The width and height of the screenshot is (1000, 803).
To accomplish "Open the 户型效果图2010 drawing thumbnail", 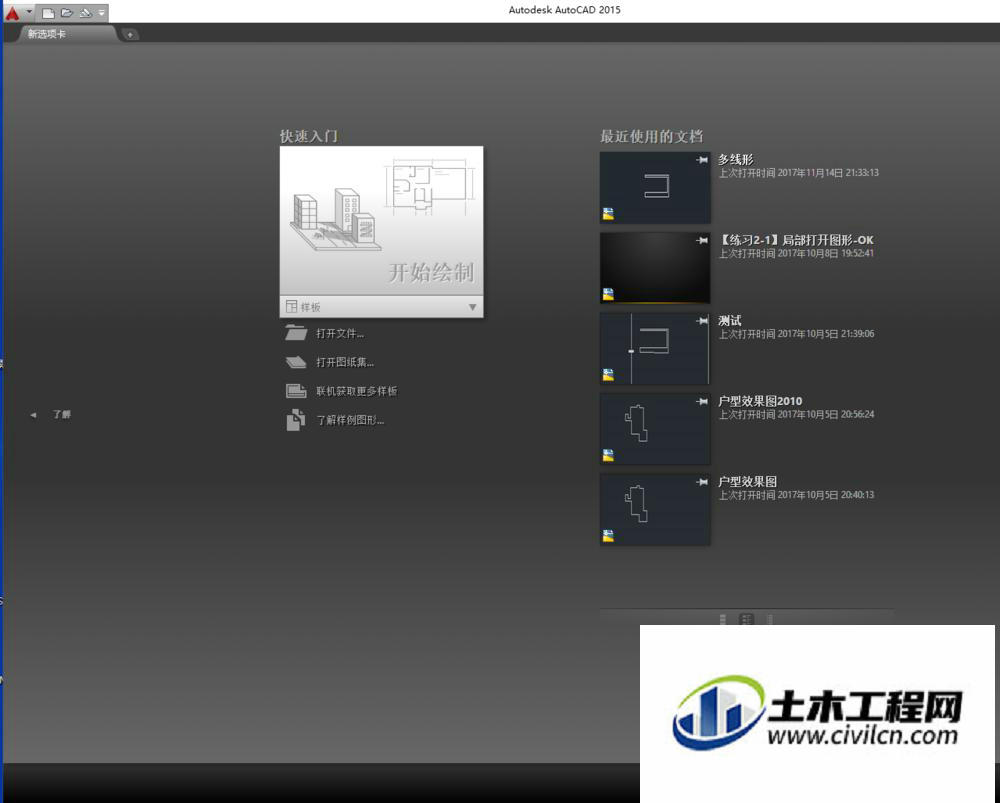I will [x=655, y=429].
